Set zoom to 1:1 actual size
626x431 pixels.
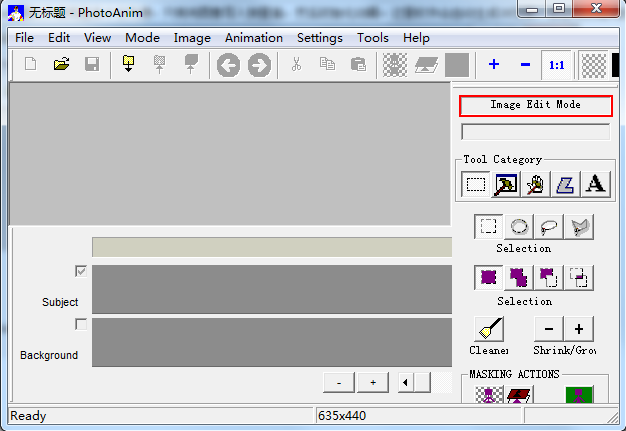(556, 65)
